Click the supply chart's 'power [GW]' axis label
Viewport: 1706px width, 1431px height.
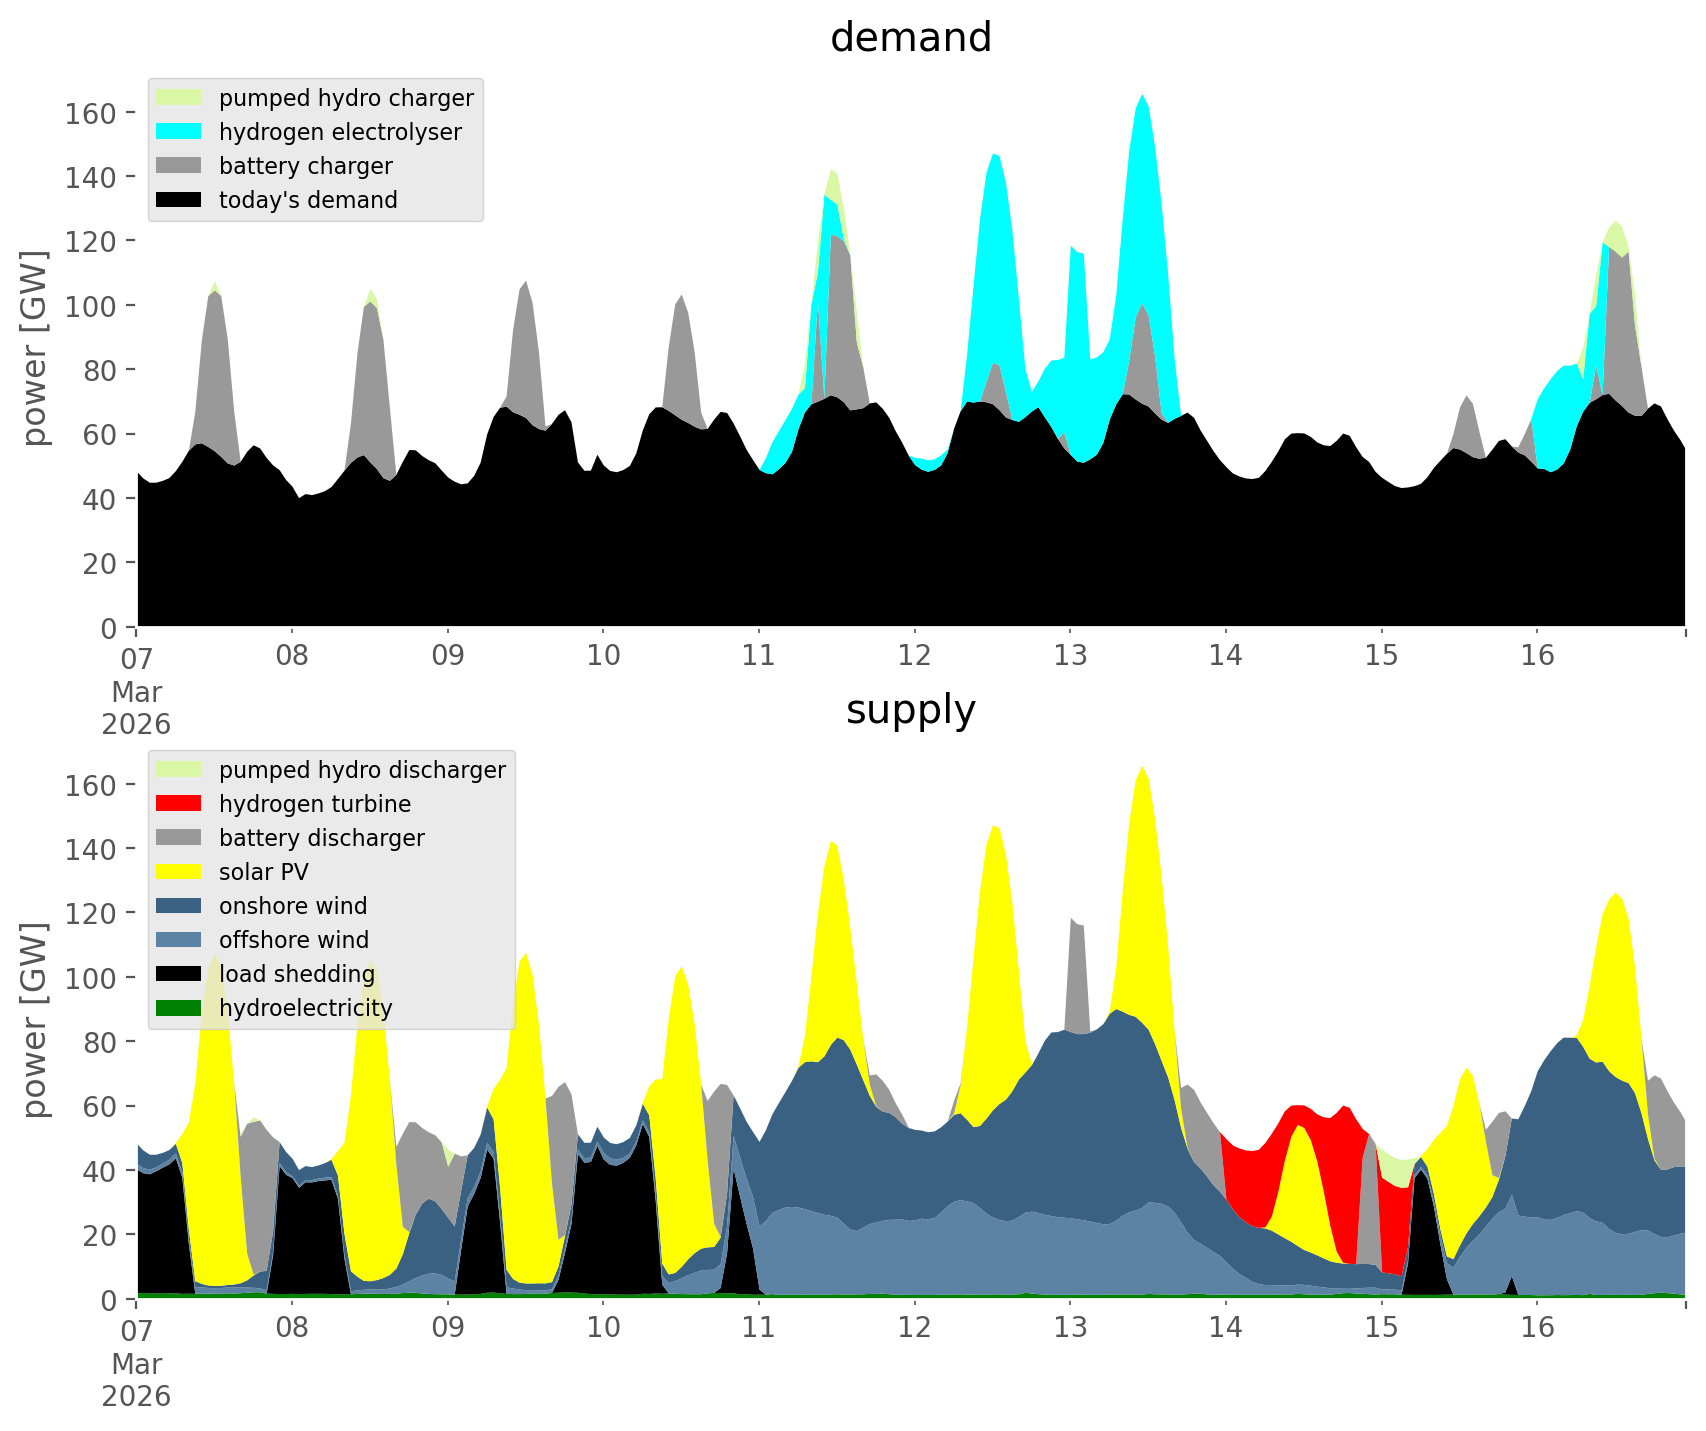(35, 1020)
